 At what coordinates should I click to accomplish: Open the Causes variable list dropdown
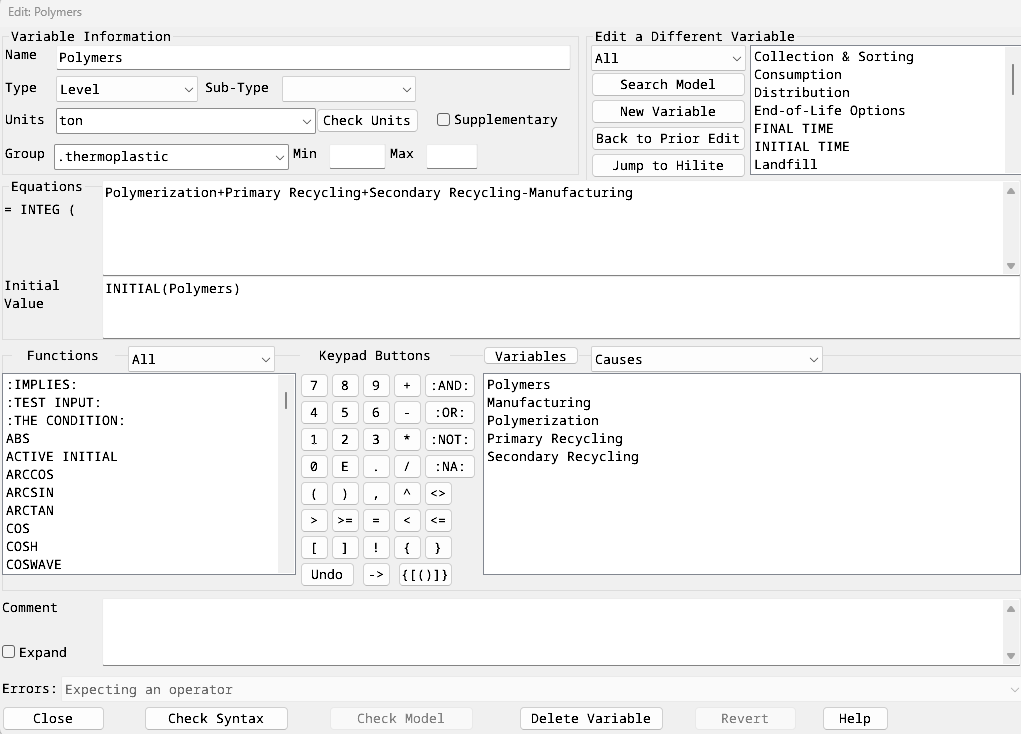(706, 359)
